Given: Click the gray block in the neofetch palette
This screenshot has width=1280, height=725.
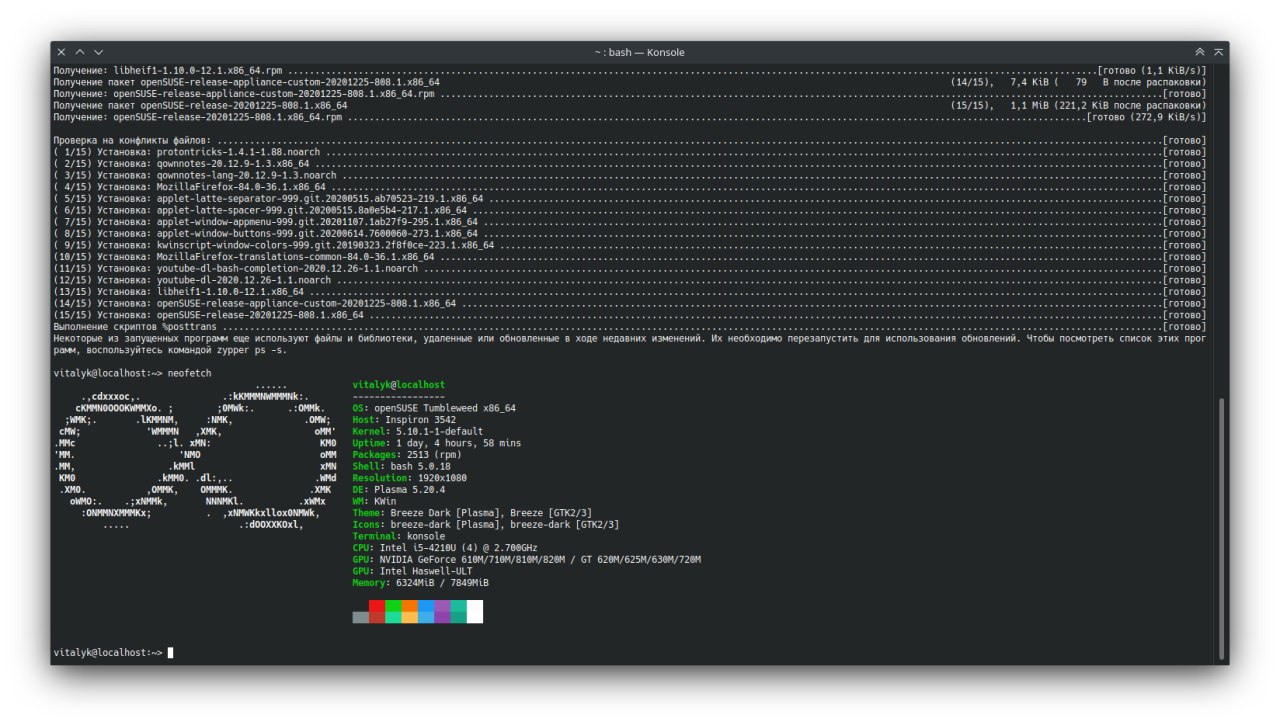Looking at the screenshot, I should (x=361, y=617).
